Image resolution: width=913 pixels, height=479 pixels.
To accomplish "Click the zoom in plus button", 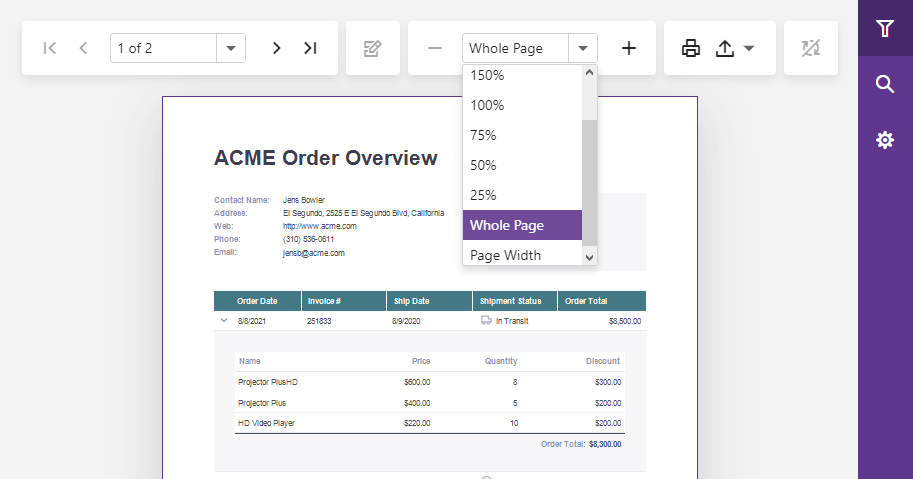I will pos(629,48).
